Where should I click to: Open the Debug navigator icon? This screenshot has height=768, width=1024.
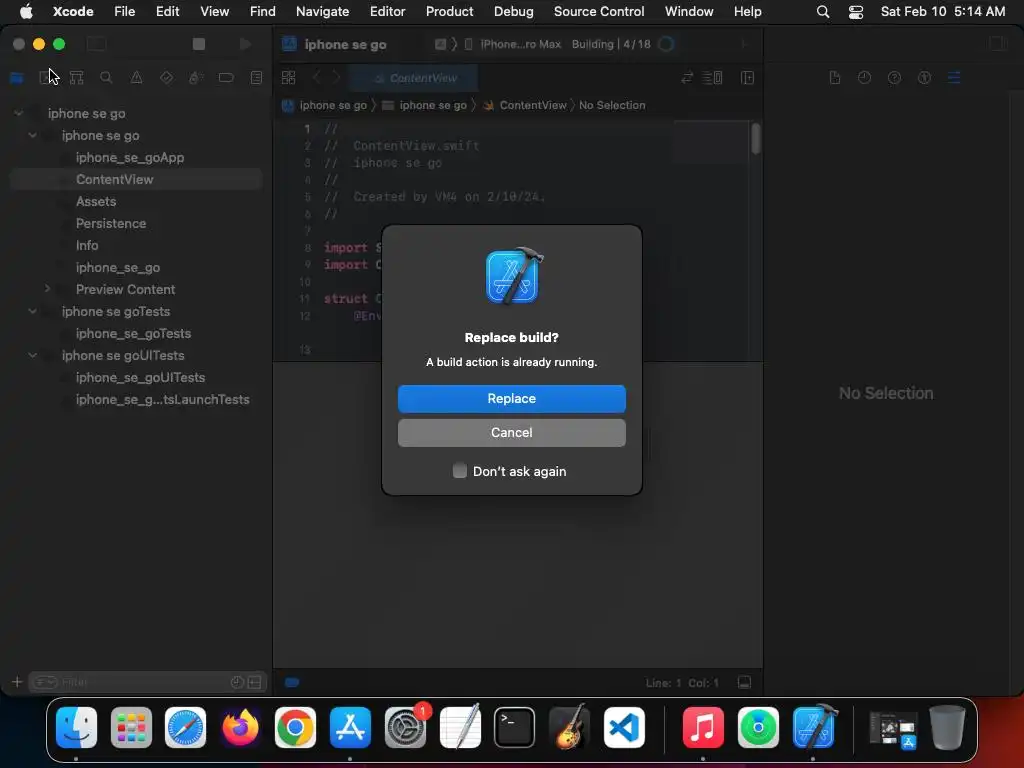[x=196, y=78]
